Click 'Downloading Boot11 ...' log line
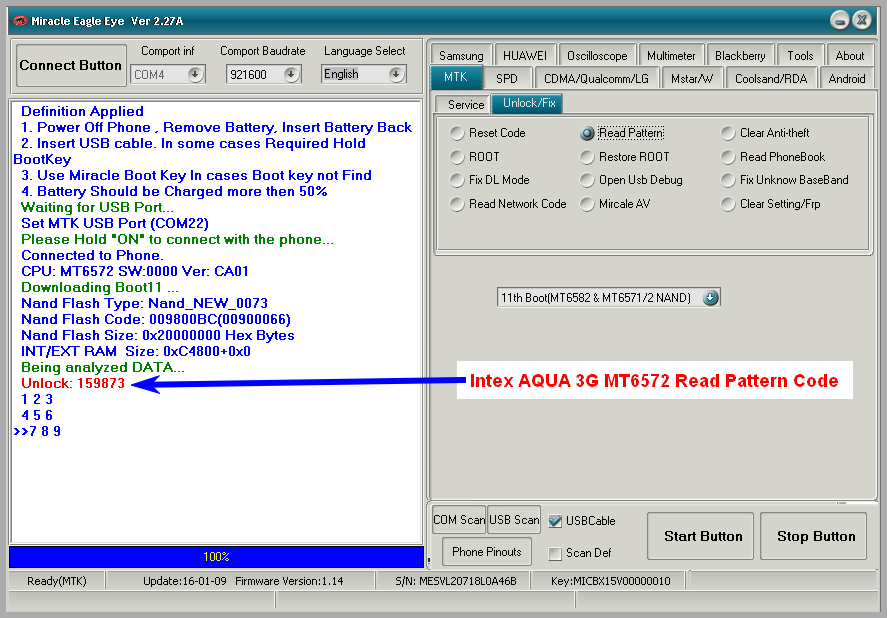The image size is (887, 618). (x=100, y=287)
